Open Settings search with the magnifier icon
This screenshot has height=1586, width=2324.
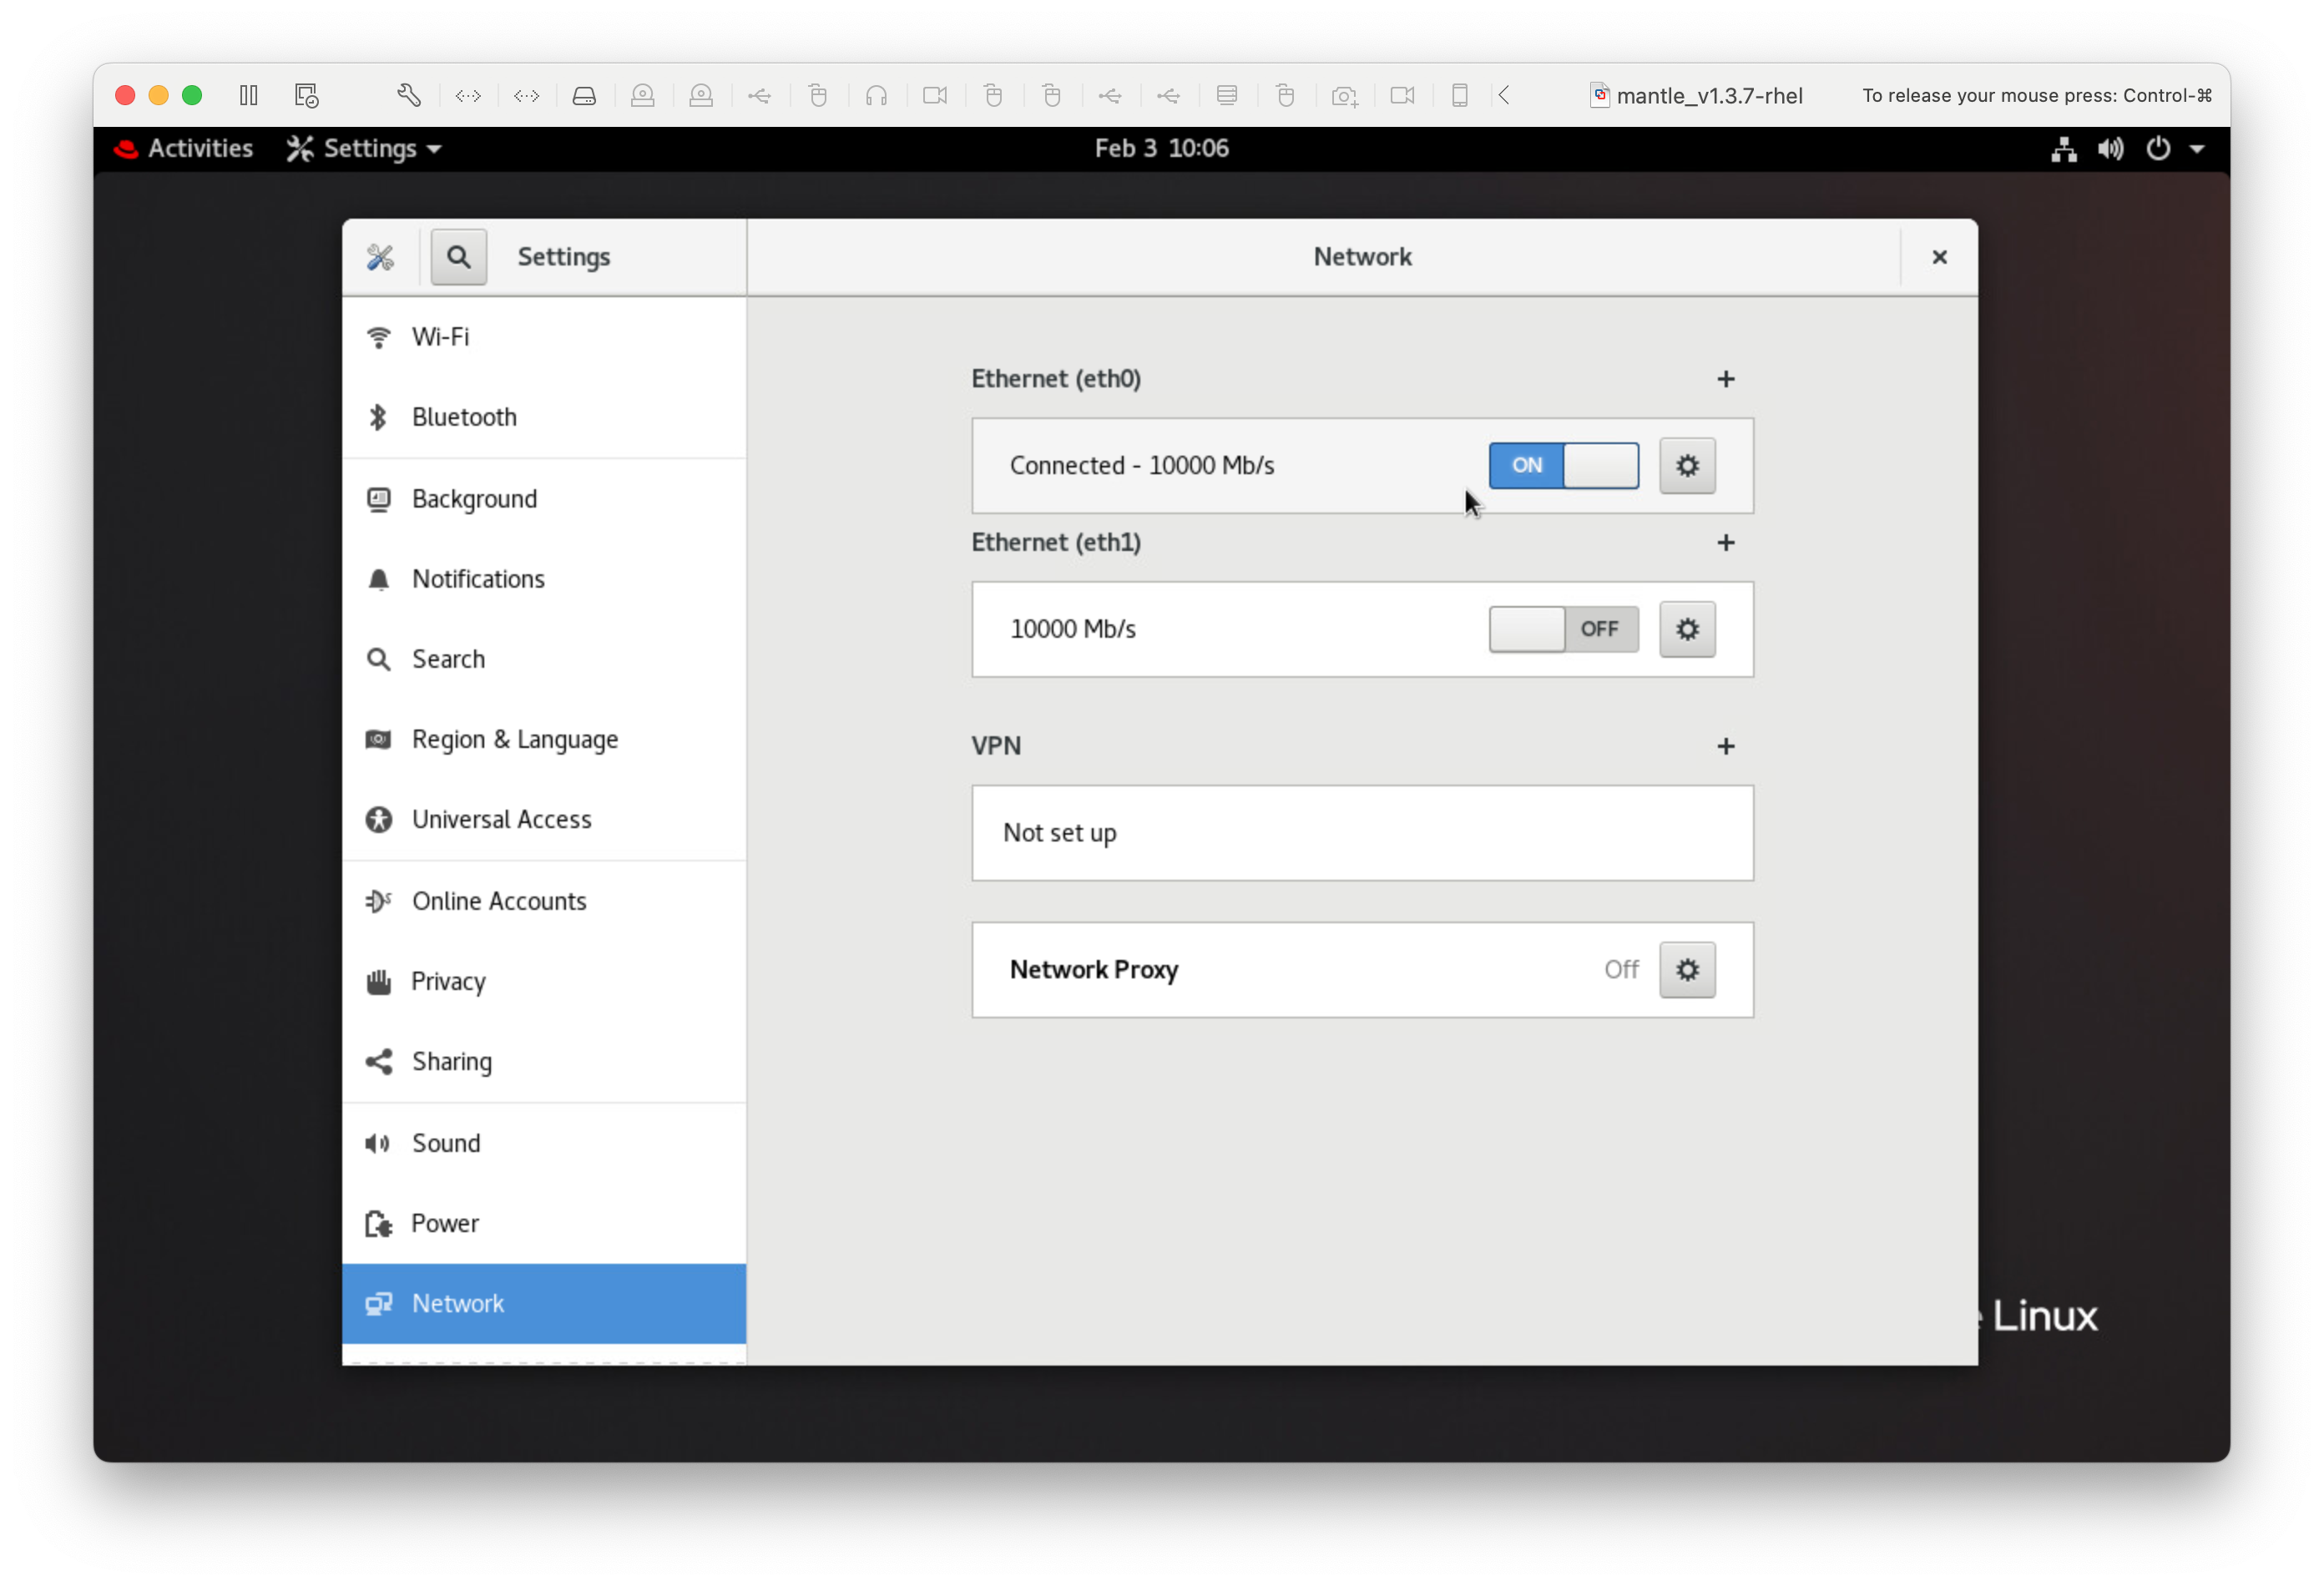point(458,256)
